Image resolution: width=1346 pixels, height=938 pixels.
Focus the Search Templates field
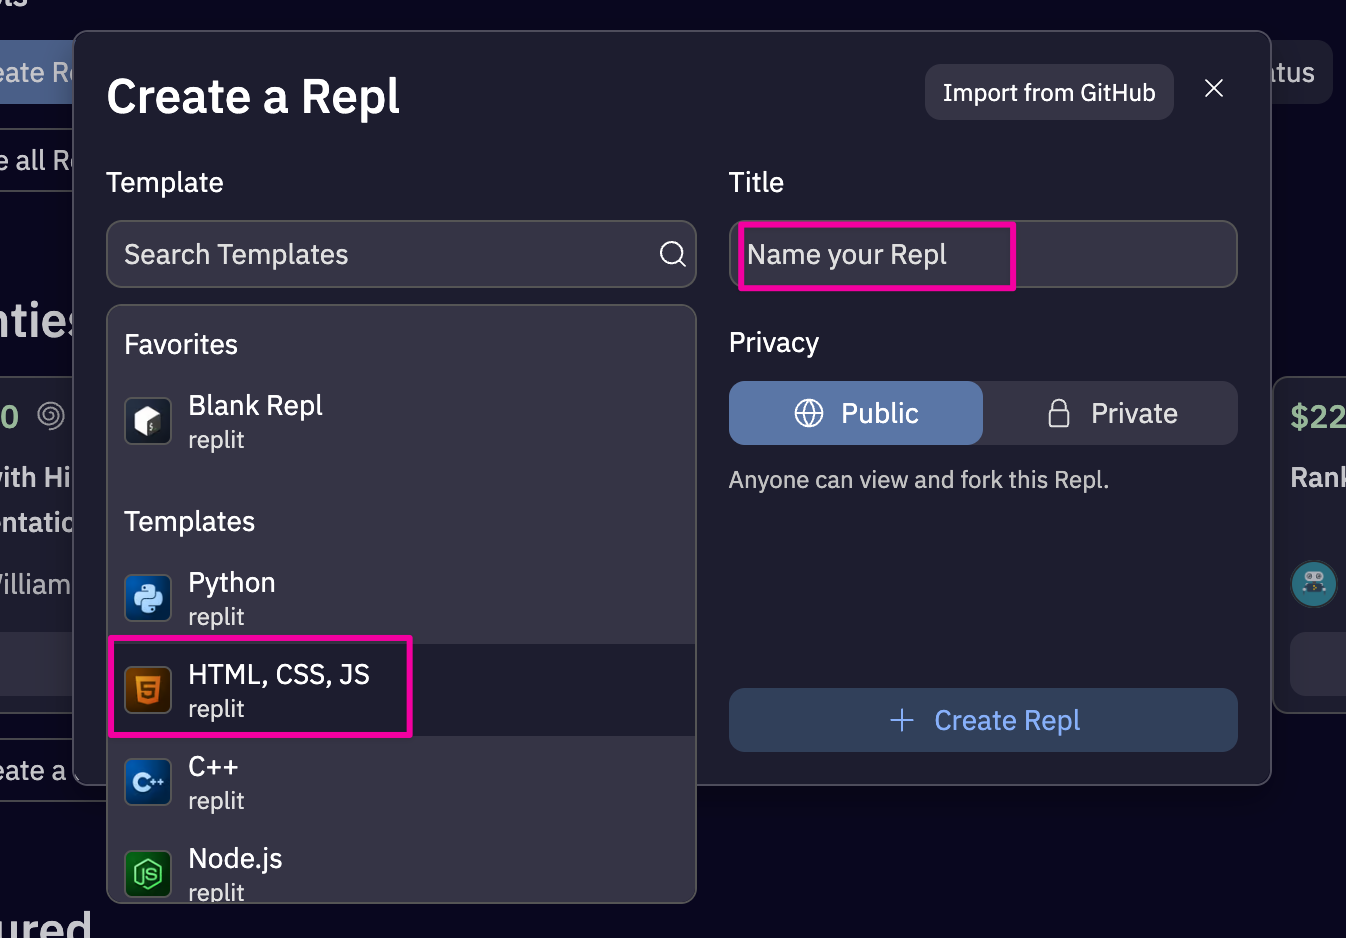401,254
